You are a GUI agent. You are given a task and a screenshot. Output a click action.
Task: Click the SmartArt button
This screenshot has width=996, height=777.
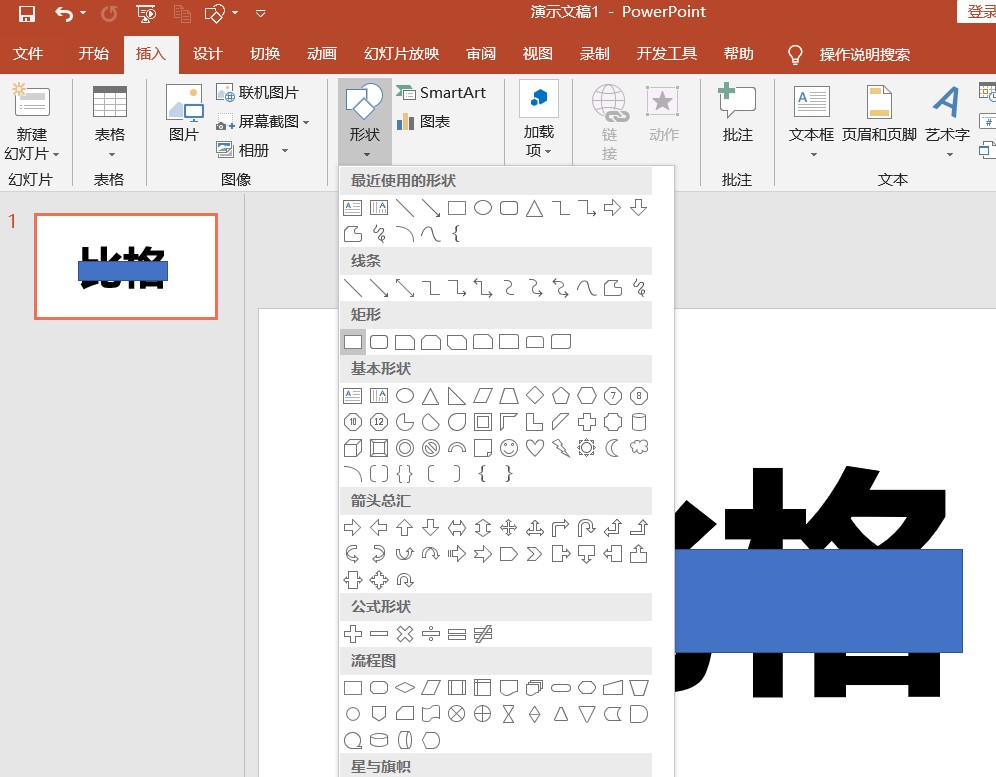(x=441, y=93)
